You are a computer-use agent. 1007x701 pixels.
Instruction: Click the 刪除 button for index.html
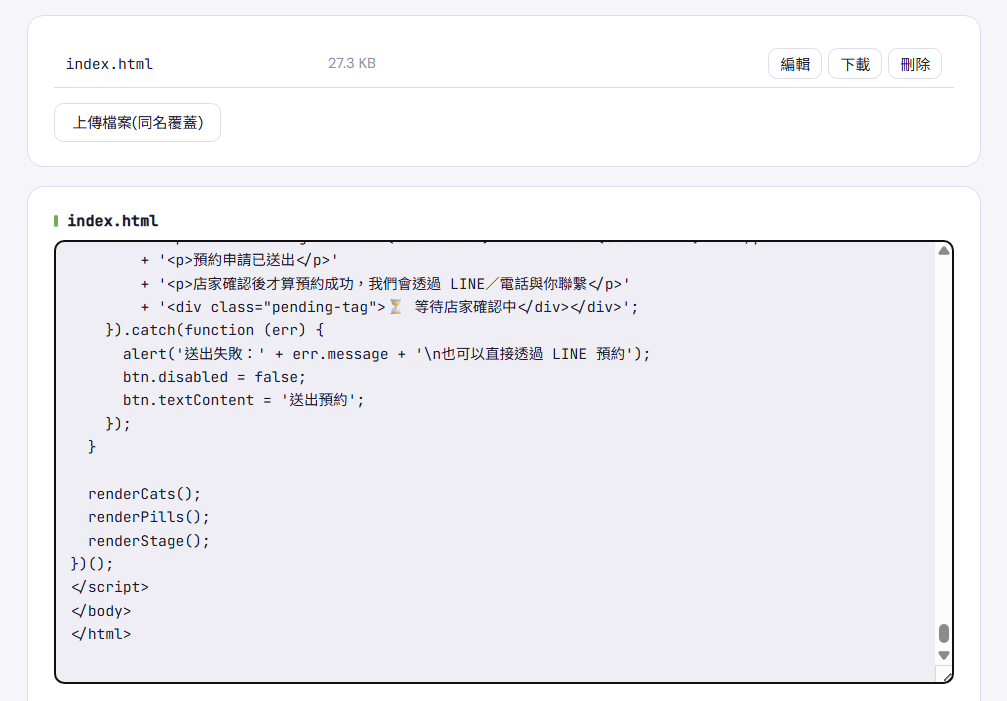915,64
